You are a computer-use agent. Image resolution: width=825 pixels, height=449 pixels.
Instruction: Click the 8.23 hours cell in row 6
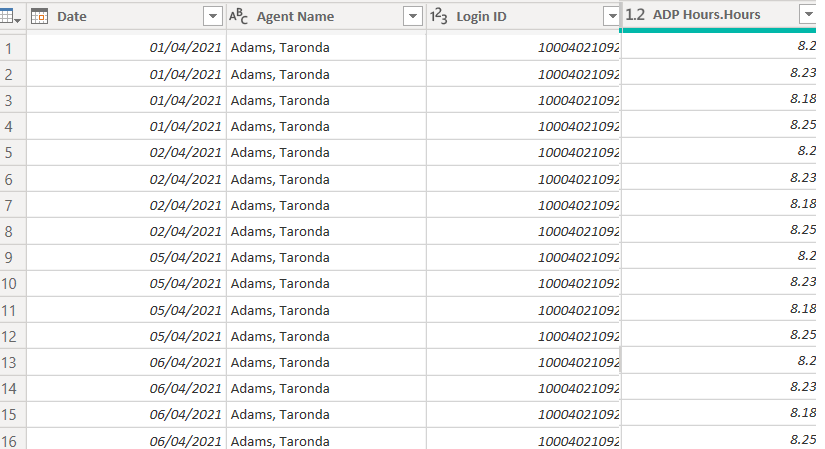click(x=719, y=177)
